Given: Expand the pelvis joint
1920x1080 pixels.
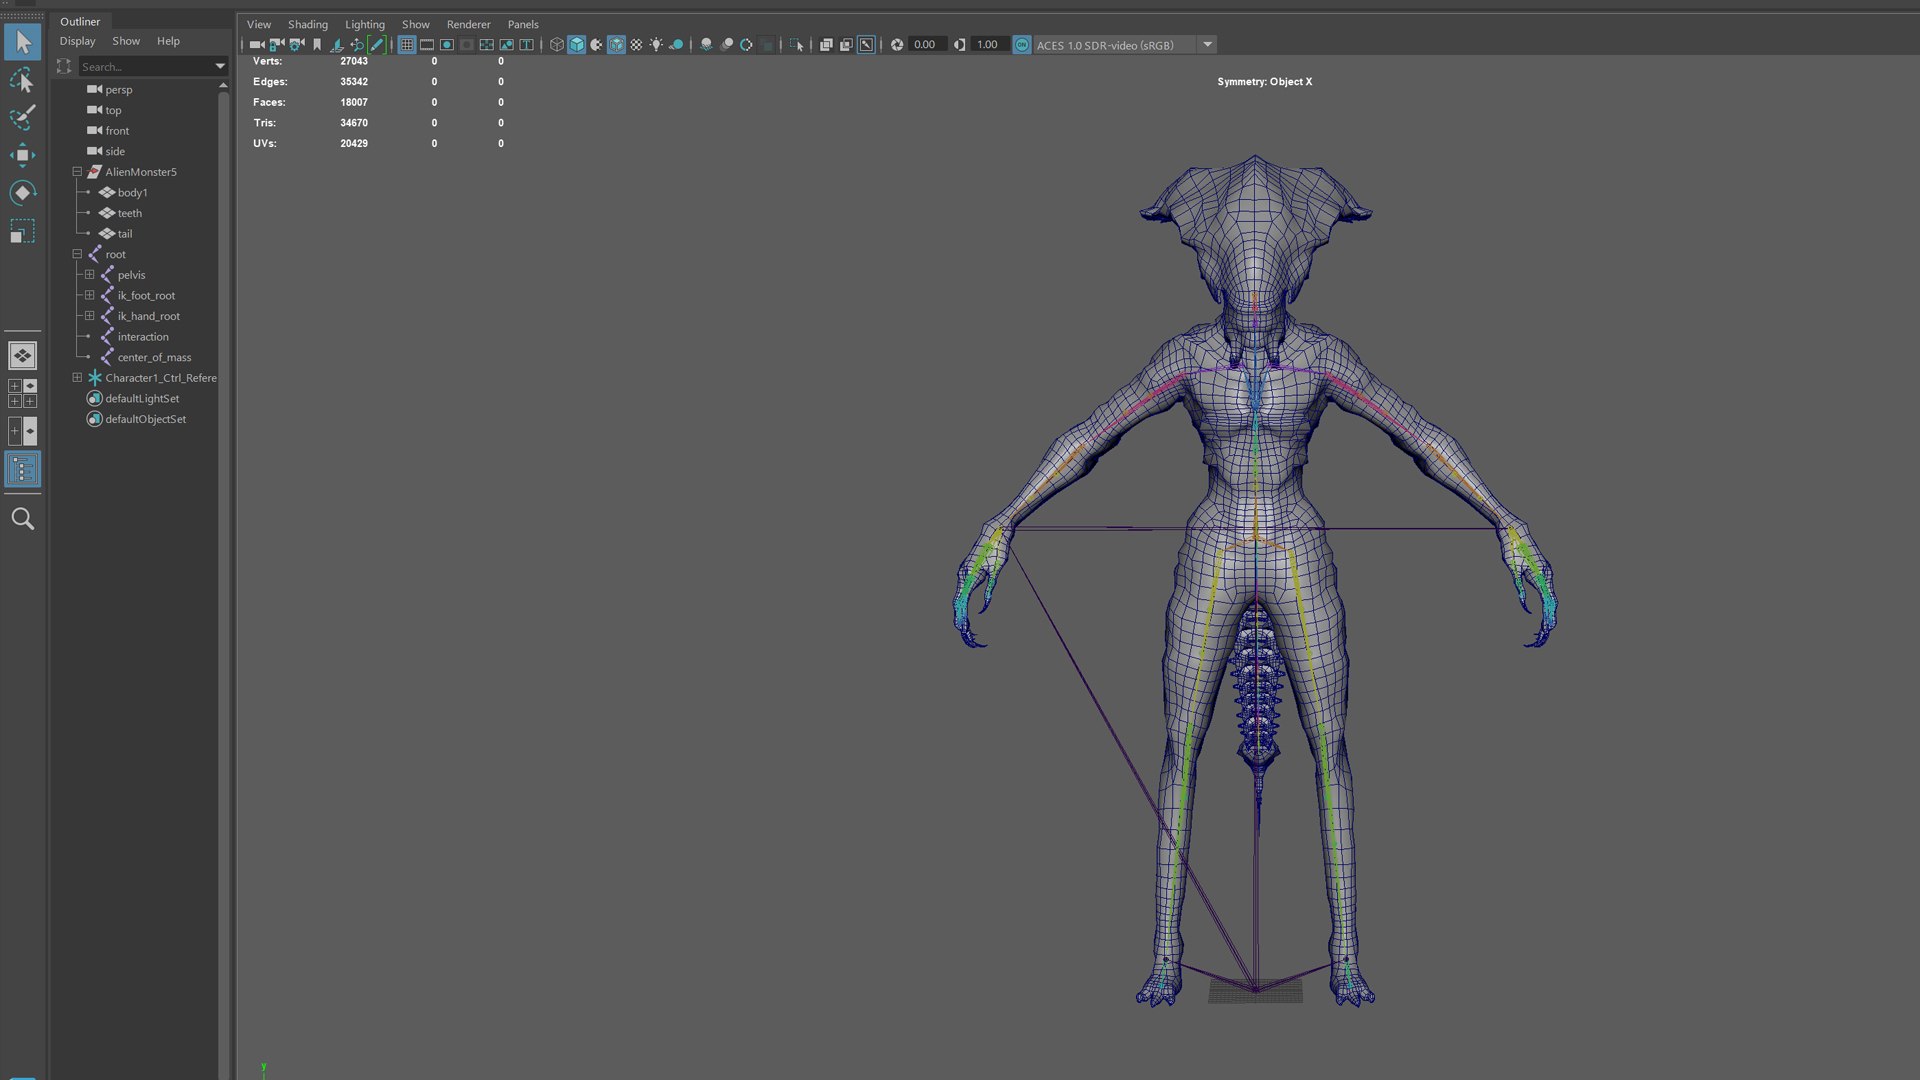Looking at the screenshot, I should pyautogui.click(x=89, y=275).
